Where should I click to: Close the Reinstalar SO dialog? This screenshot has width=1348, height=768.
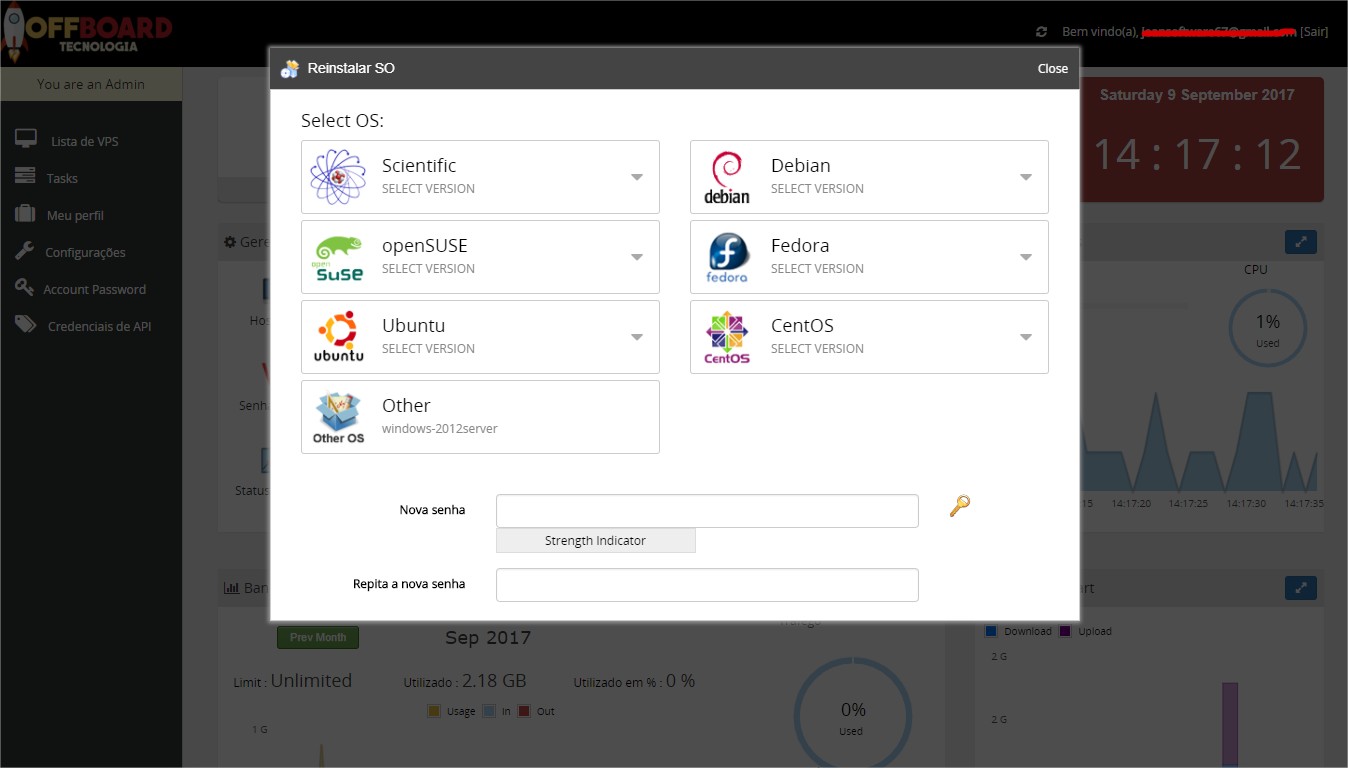[x=1052, y=69]
